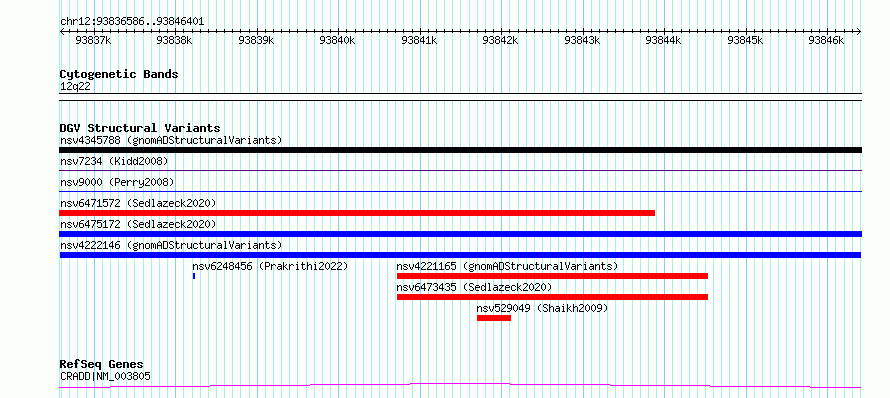Click the nsv4221165 red variant bar
Image resolution: width=890 pixels, height=398 pixels.
552,276
